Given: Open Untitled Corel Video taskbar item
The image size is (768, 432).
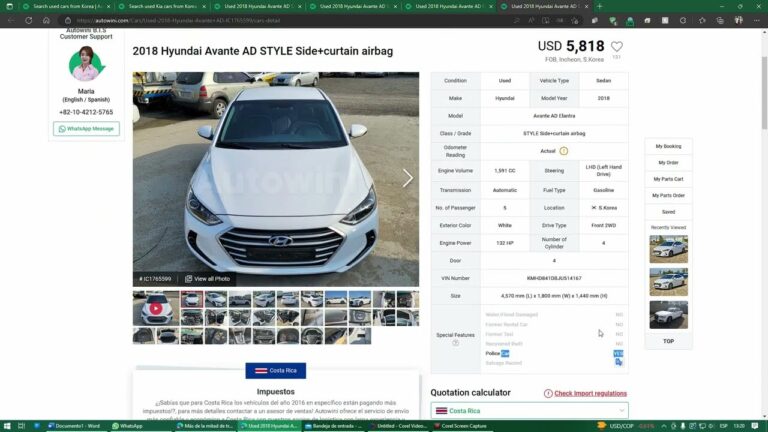Looking at the screenshot, I should pos(398,426).
